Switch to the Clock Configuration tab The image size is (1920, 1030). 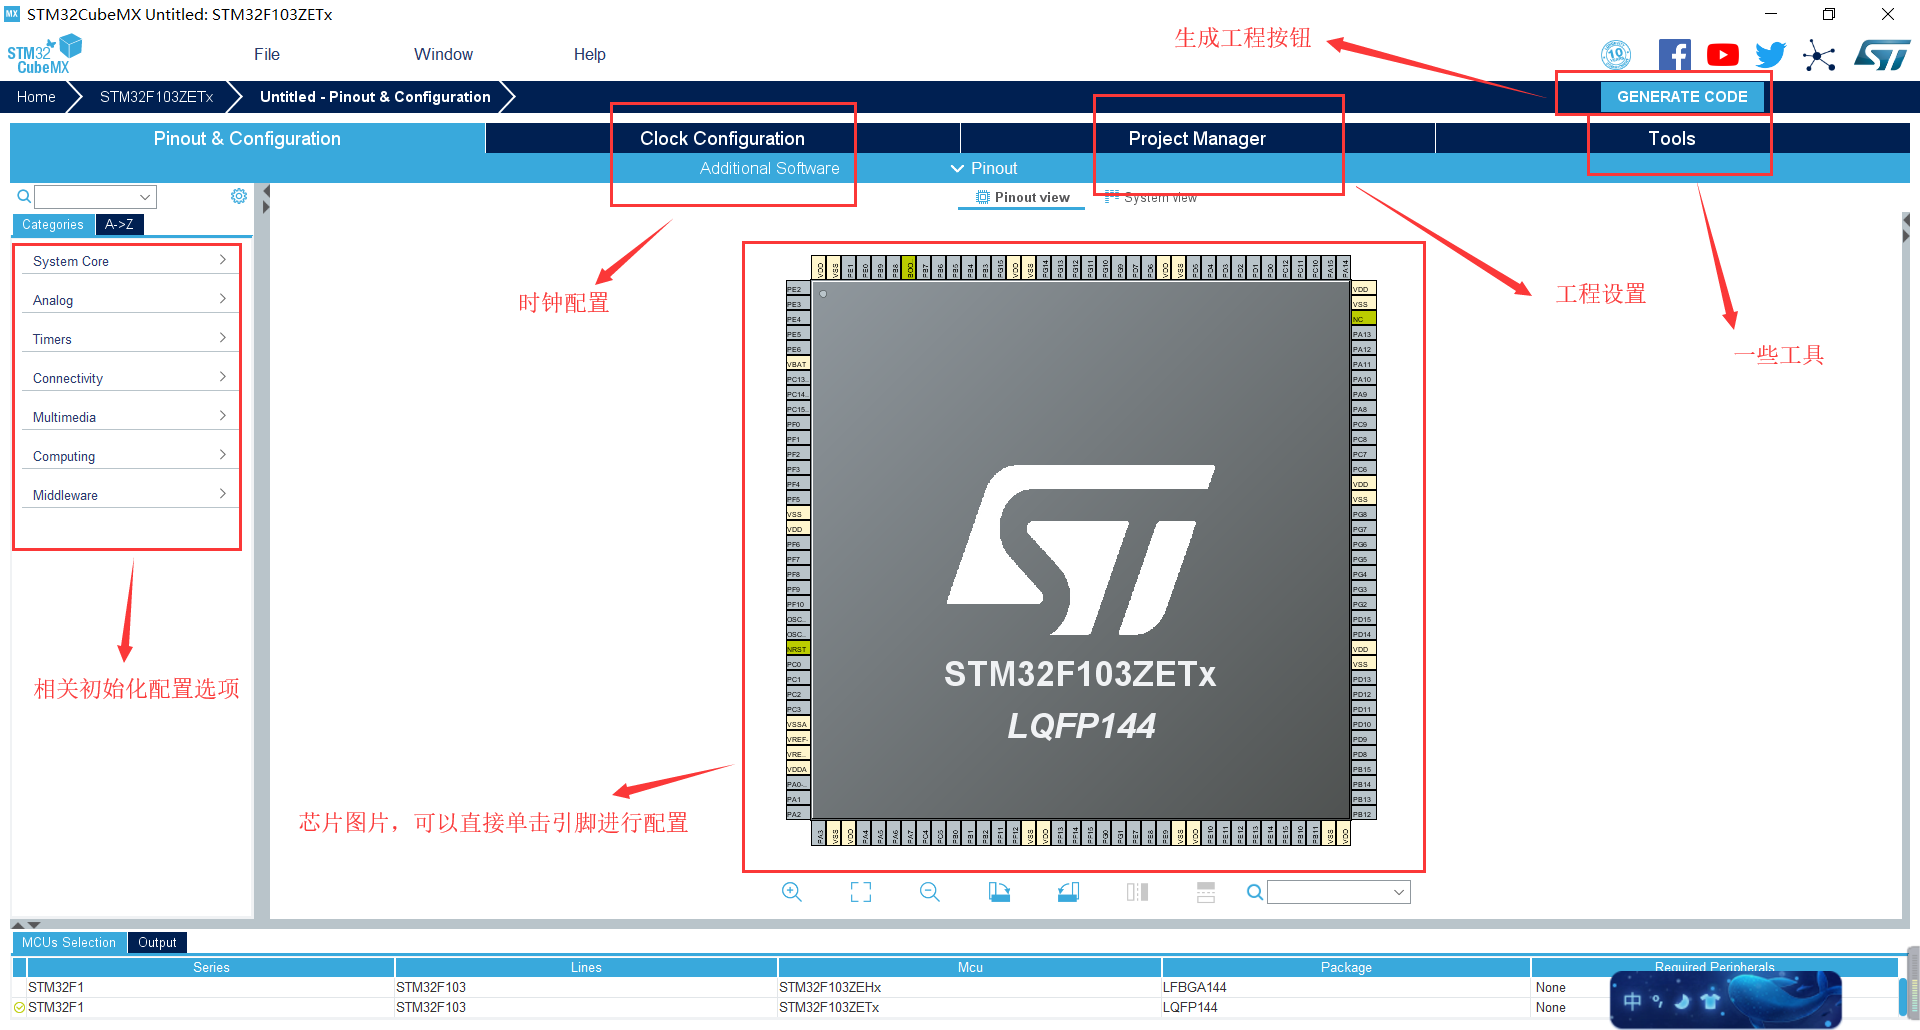click(x=722, y=138)
